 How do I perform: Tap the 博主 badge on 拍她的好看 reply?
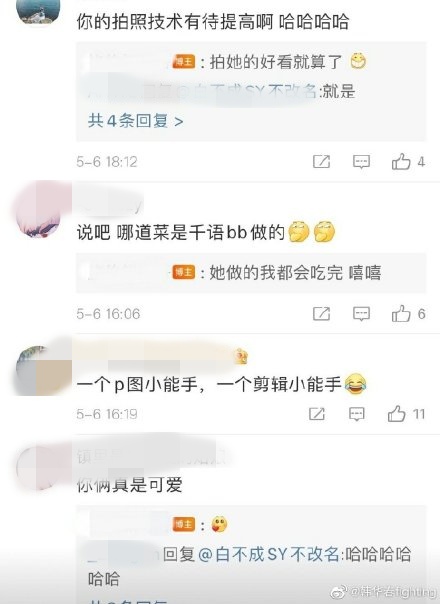coord(184,62)
